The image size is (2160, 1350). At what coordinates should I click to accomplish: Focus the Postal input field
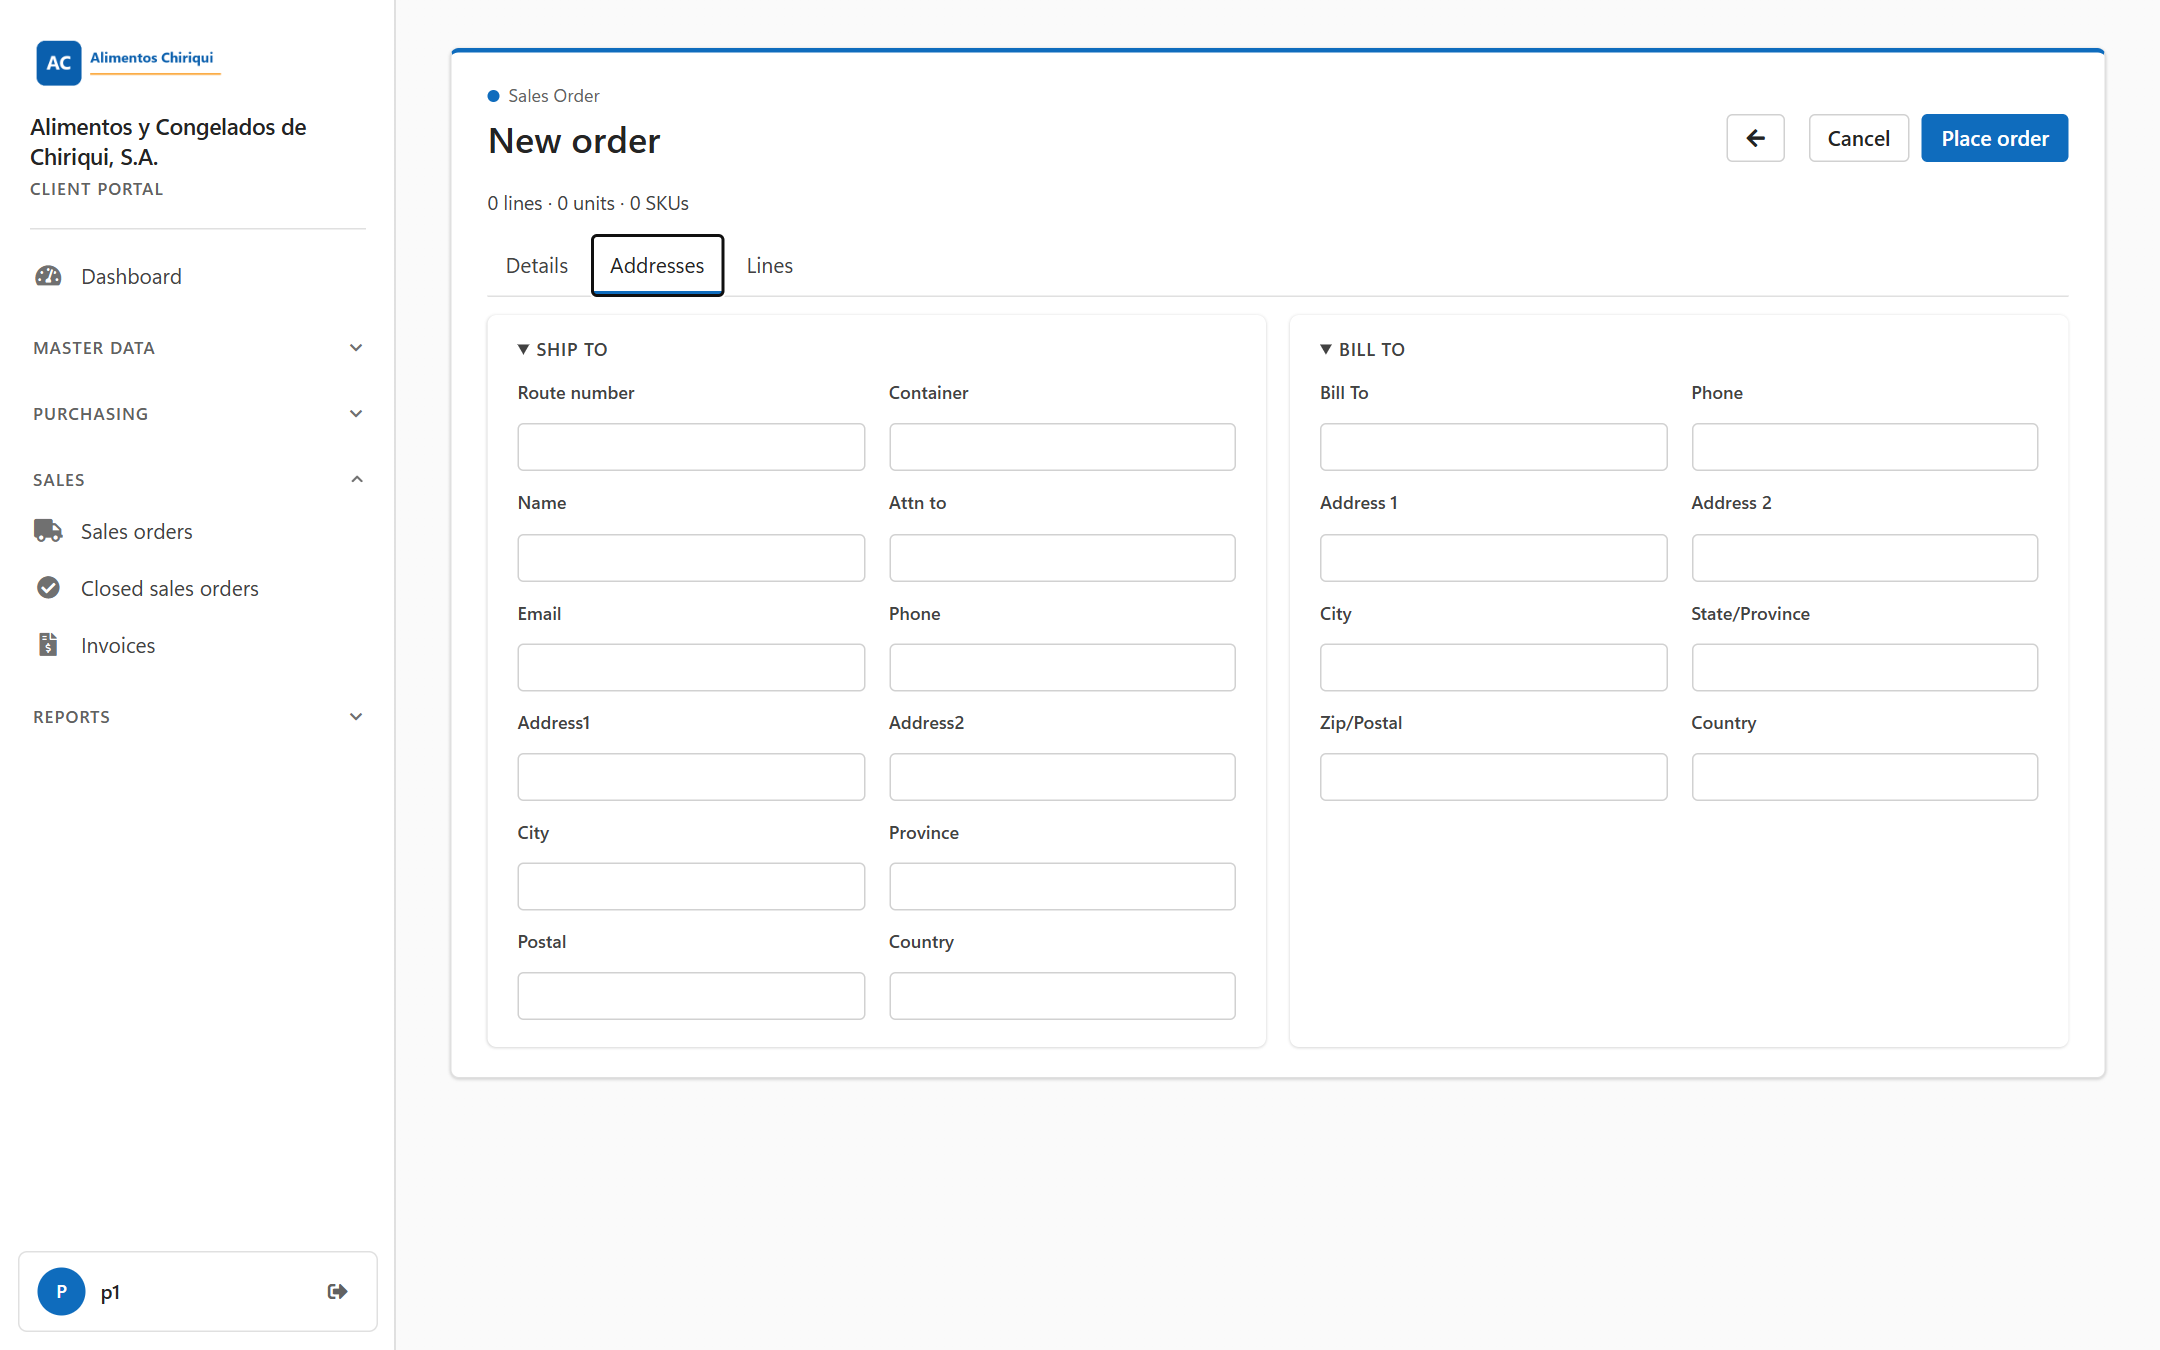click(691, 996)
